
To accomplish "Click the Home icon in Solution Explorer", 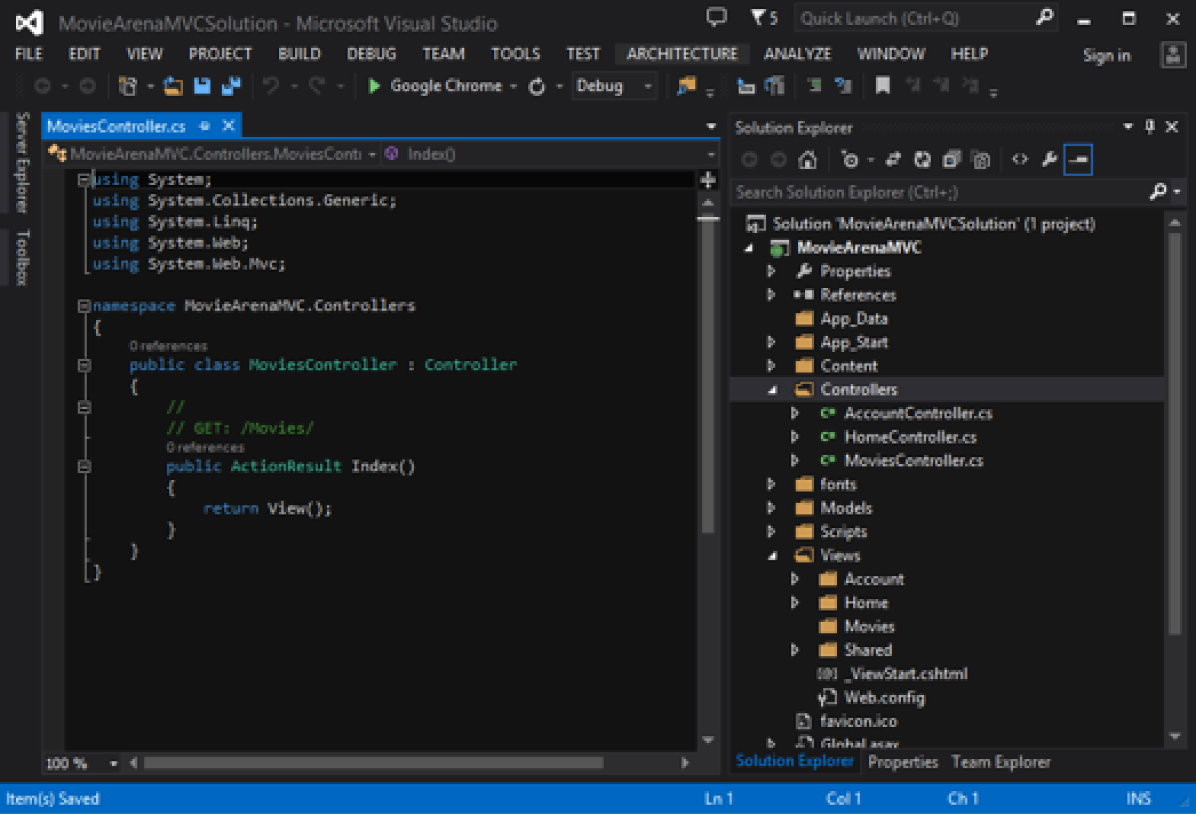I will [808, 159].
